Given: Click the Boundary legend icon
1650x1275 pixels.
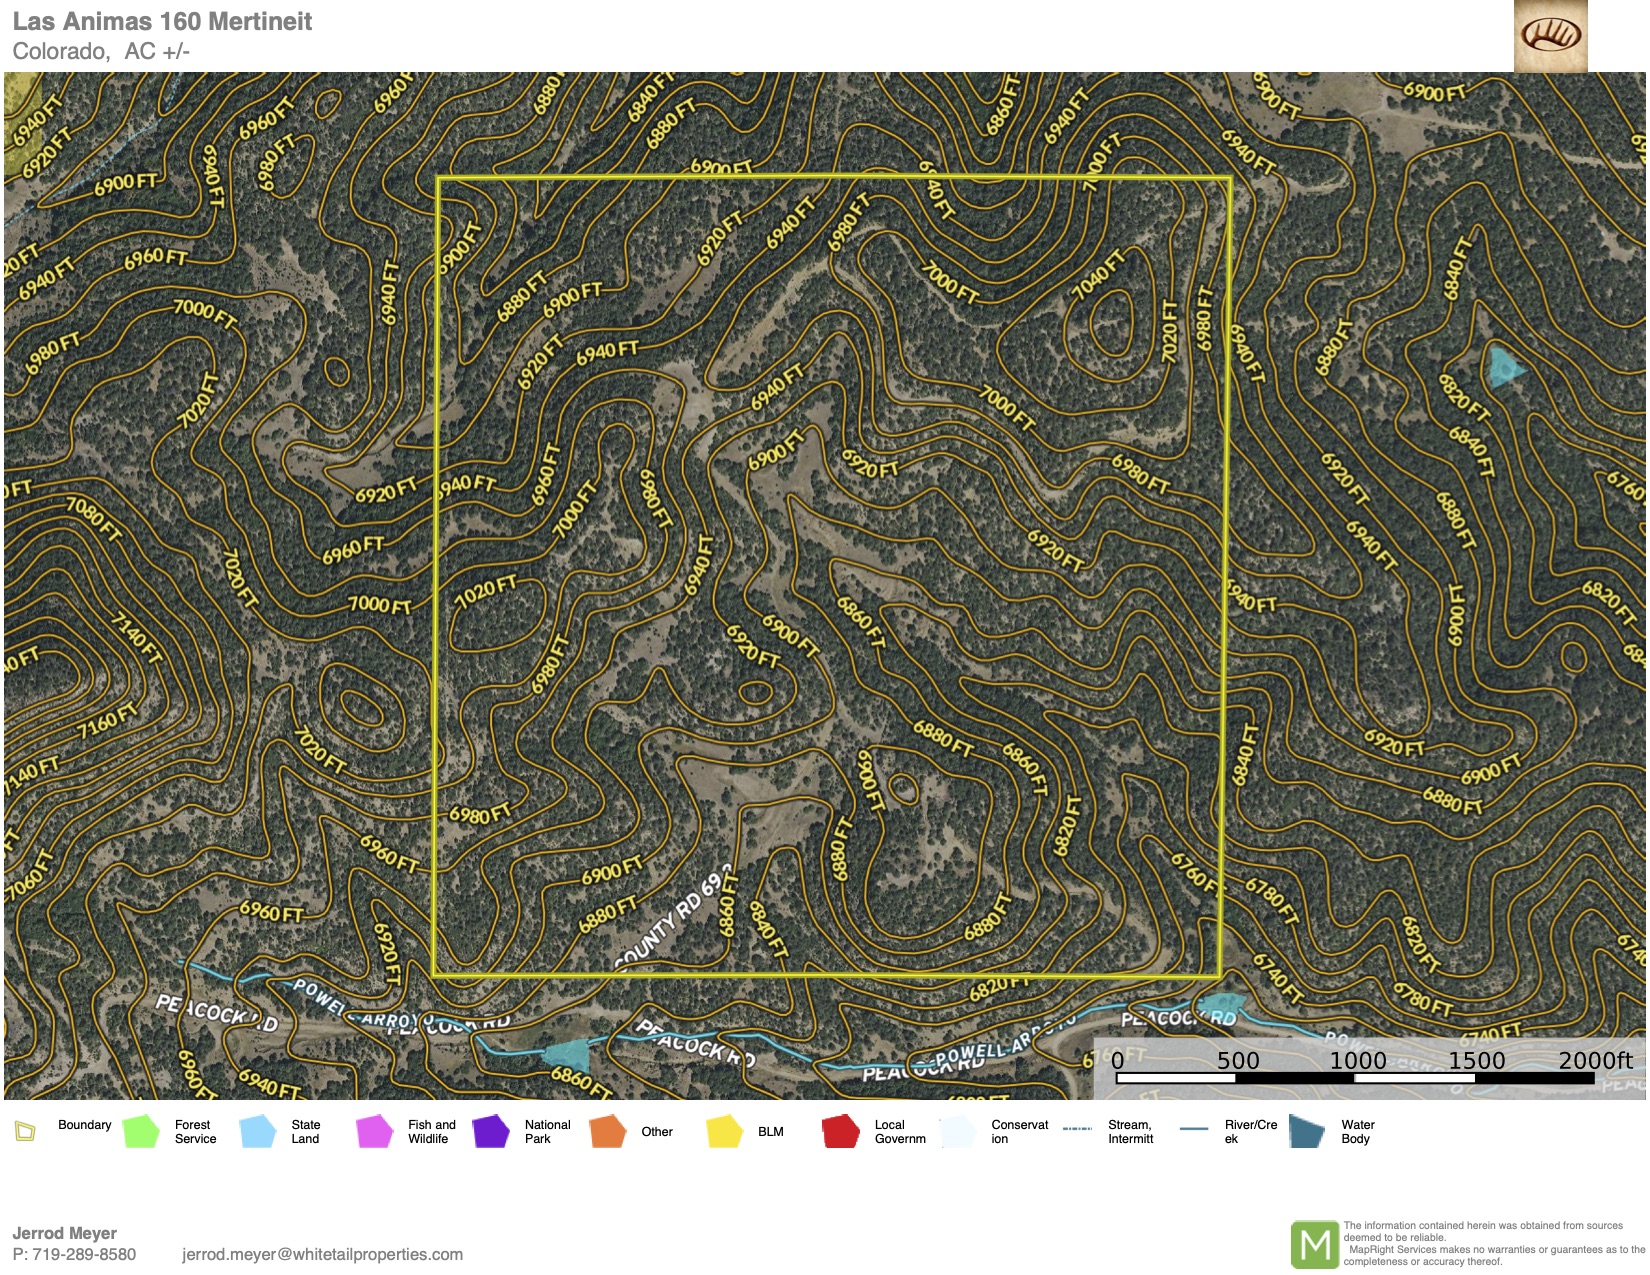Looking at the screenshot, I should [x=25, y=1132].
